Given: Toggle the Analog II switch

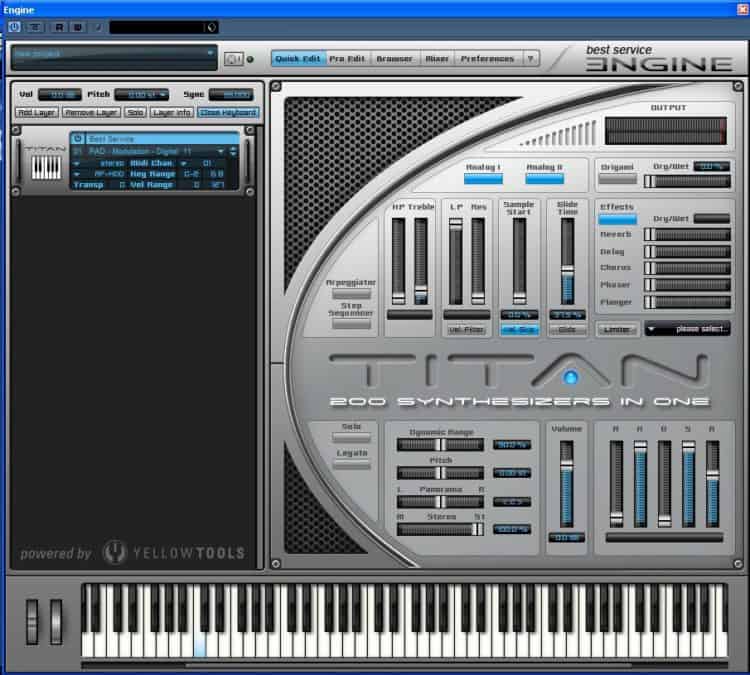Looking at the screenshot, I should click(544, 179).
